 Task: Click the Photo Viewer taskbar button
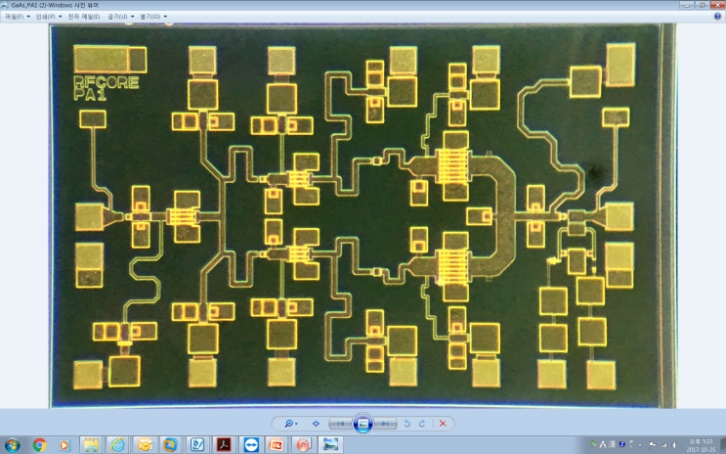(330, 445)
